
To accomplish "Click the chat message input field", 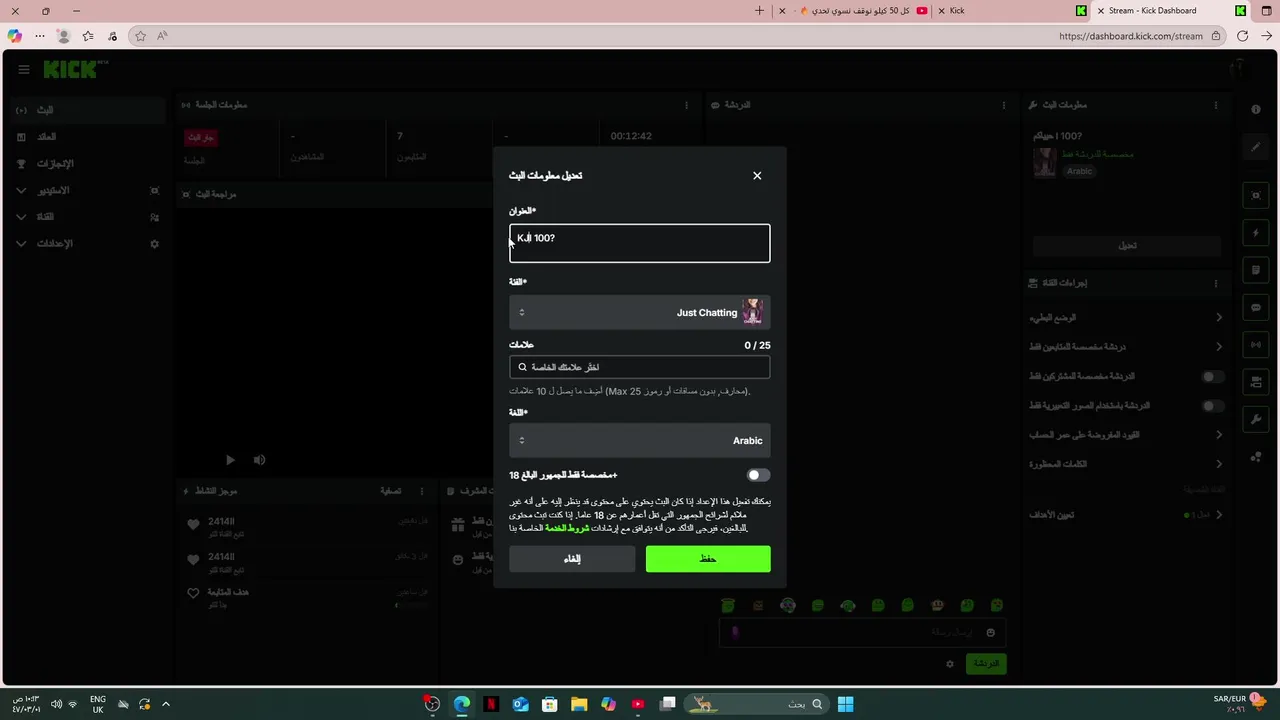I will [861, 632].
